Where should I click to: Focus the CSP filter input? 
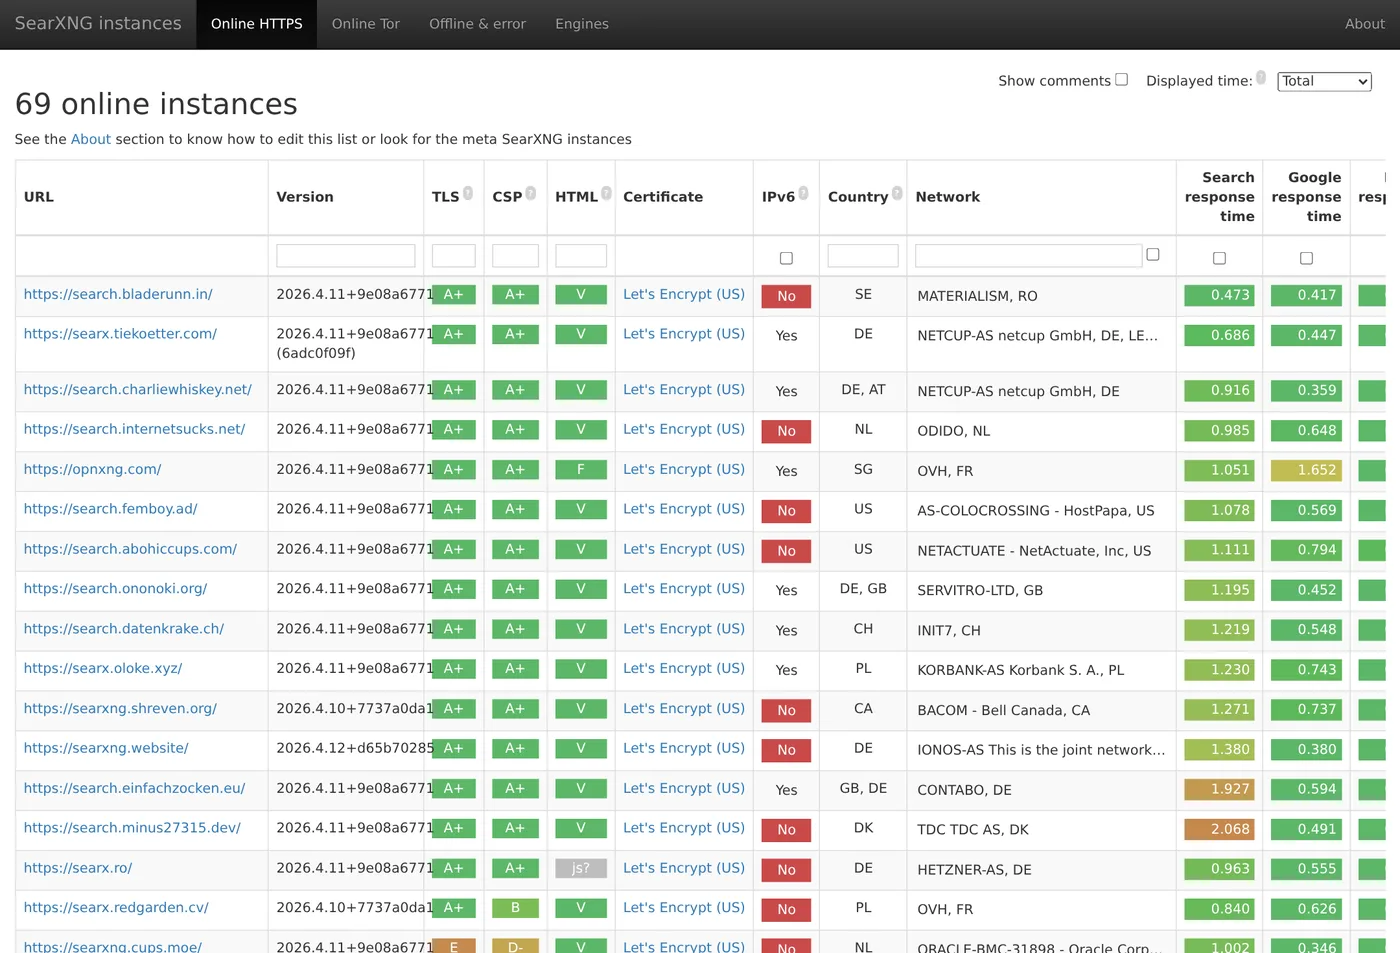(x=515, y=256)
